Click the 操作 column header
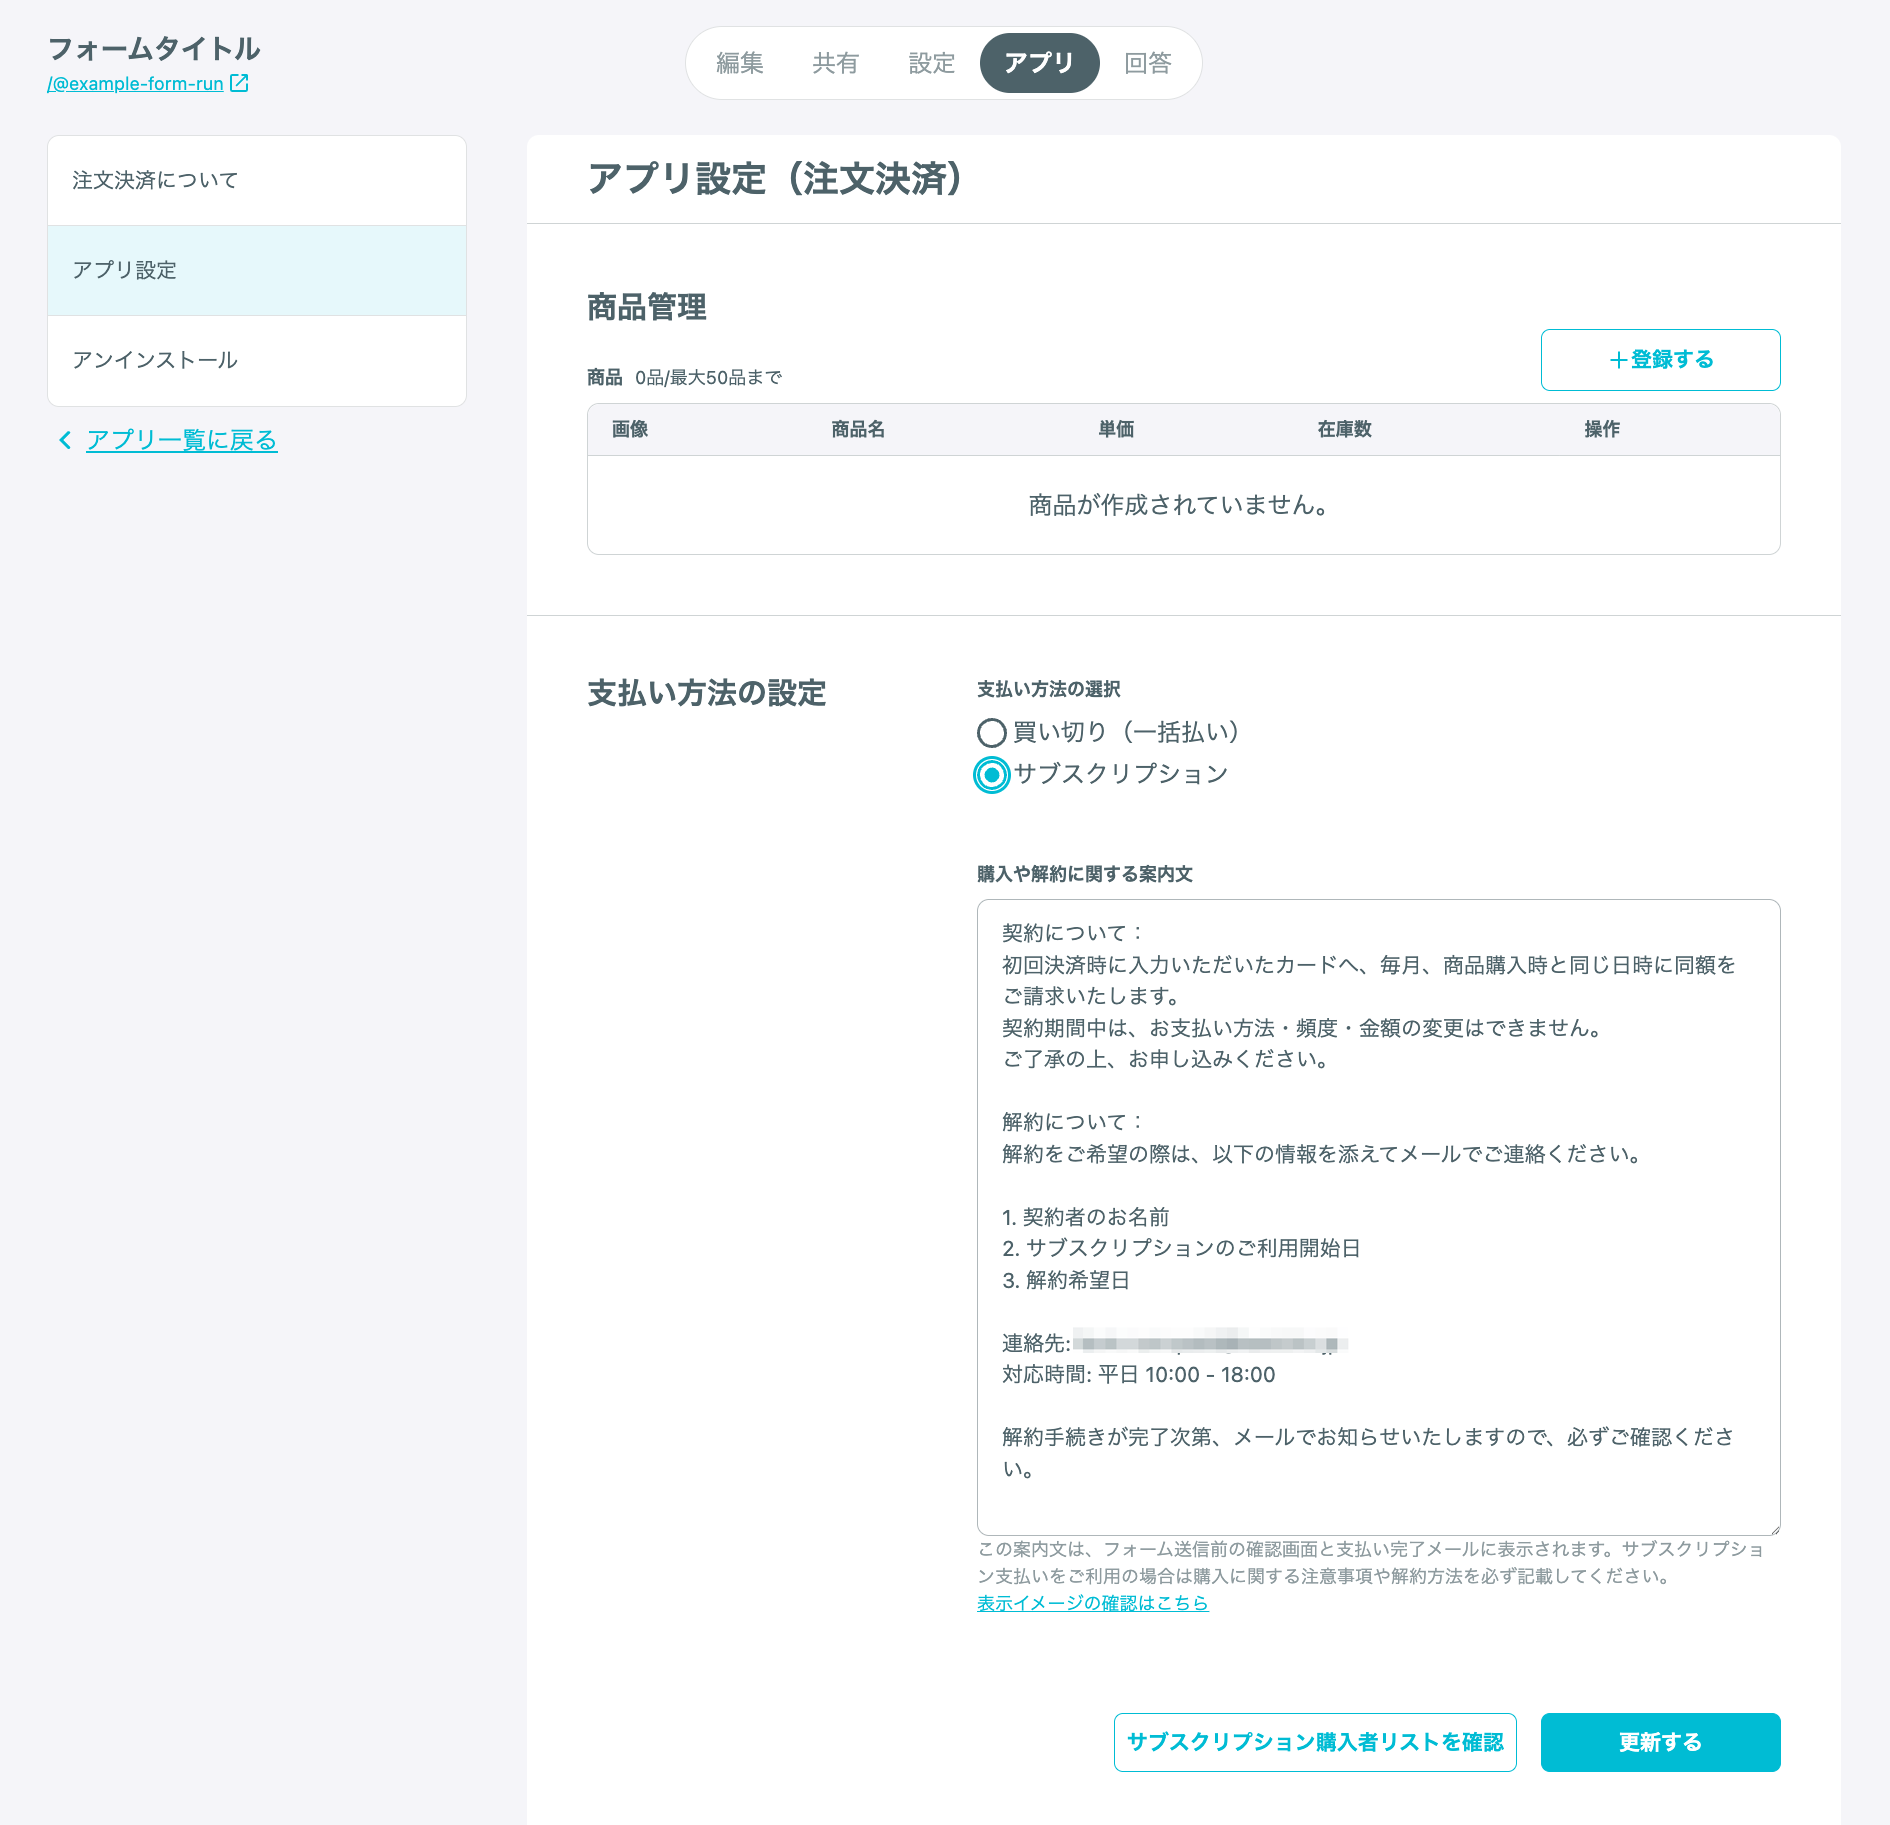1890x1825 pixels. tap(1602, 429)
